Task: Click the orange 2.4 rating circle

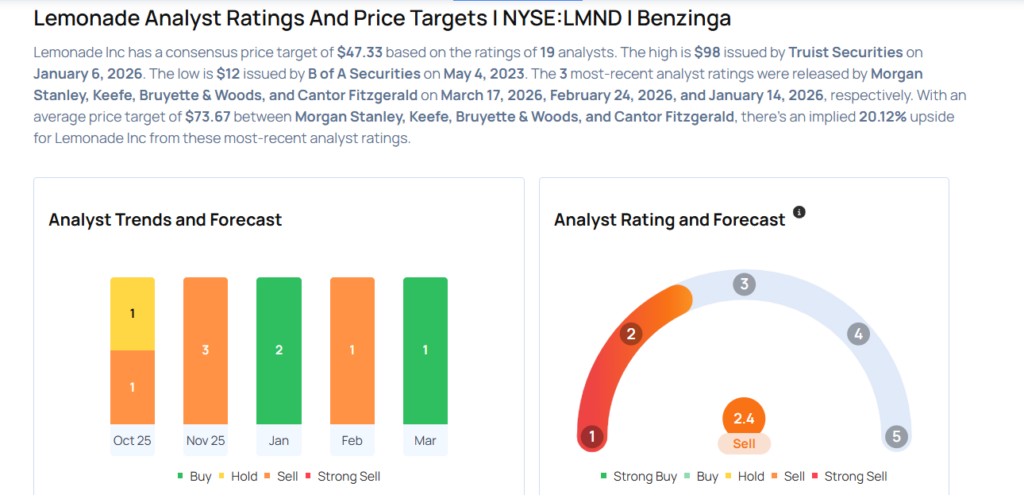Action: coord(744,417)
